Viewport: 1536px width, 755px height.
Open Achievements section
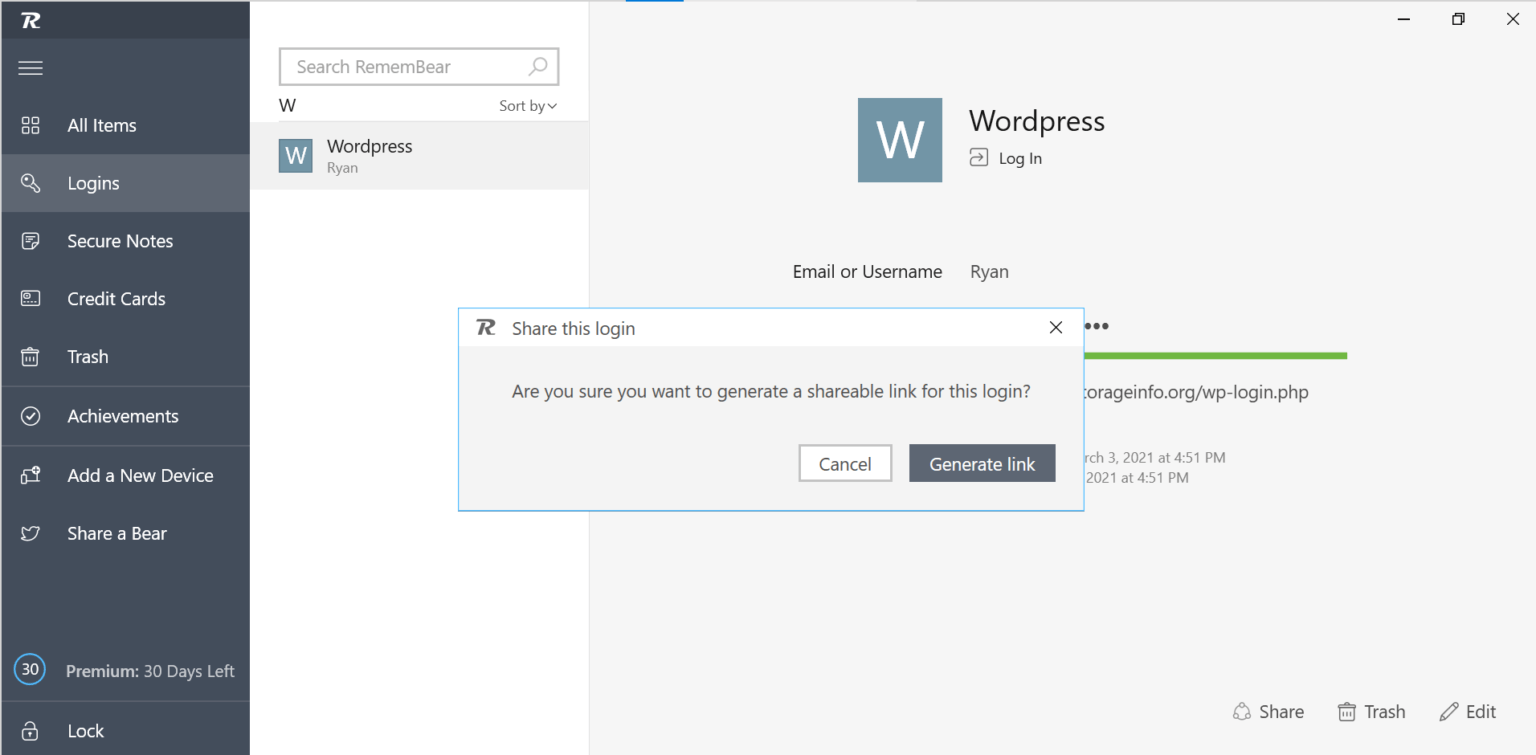(x=125, y=416)
